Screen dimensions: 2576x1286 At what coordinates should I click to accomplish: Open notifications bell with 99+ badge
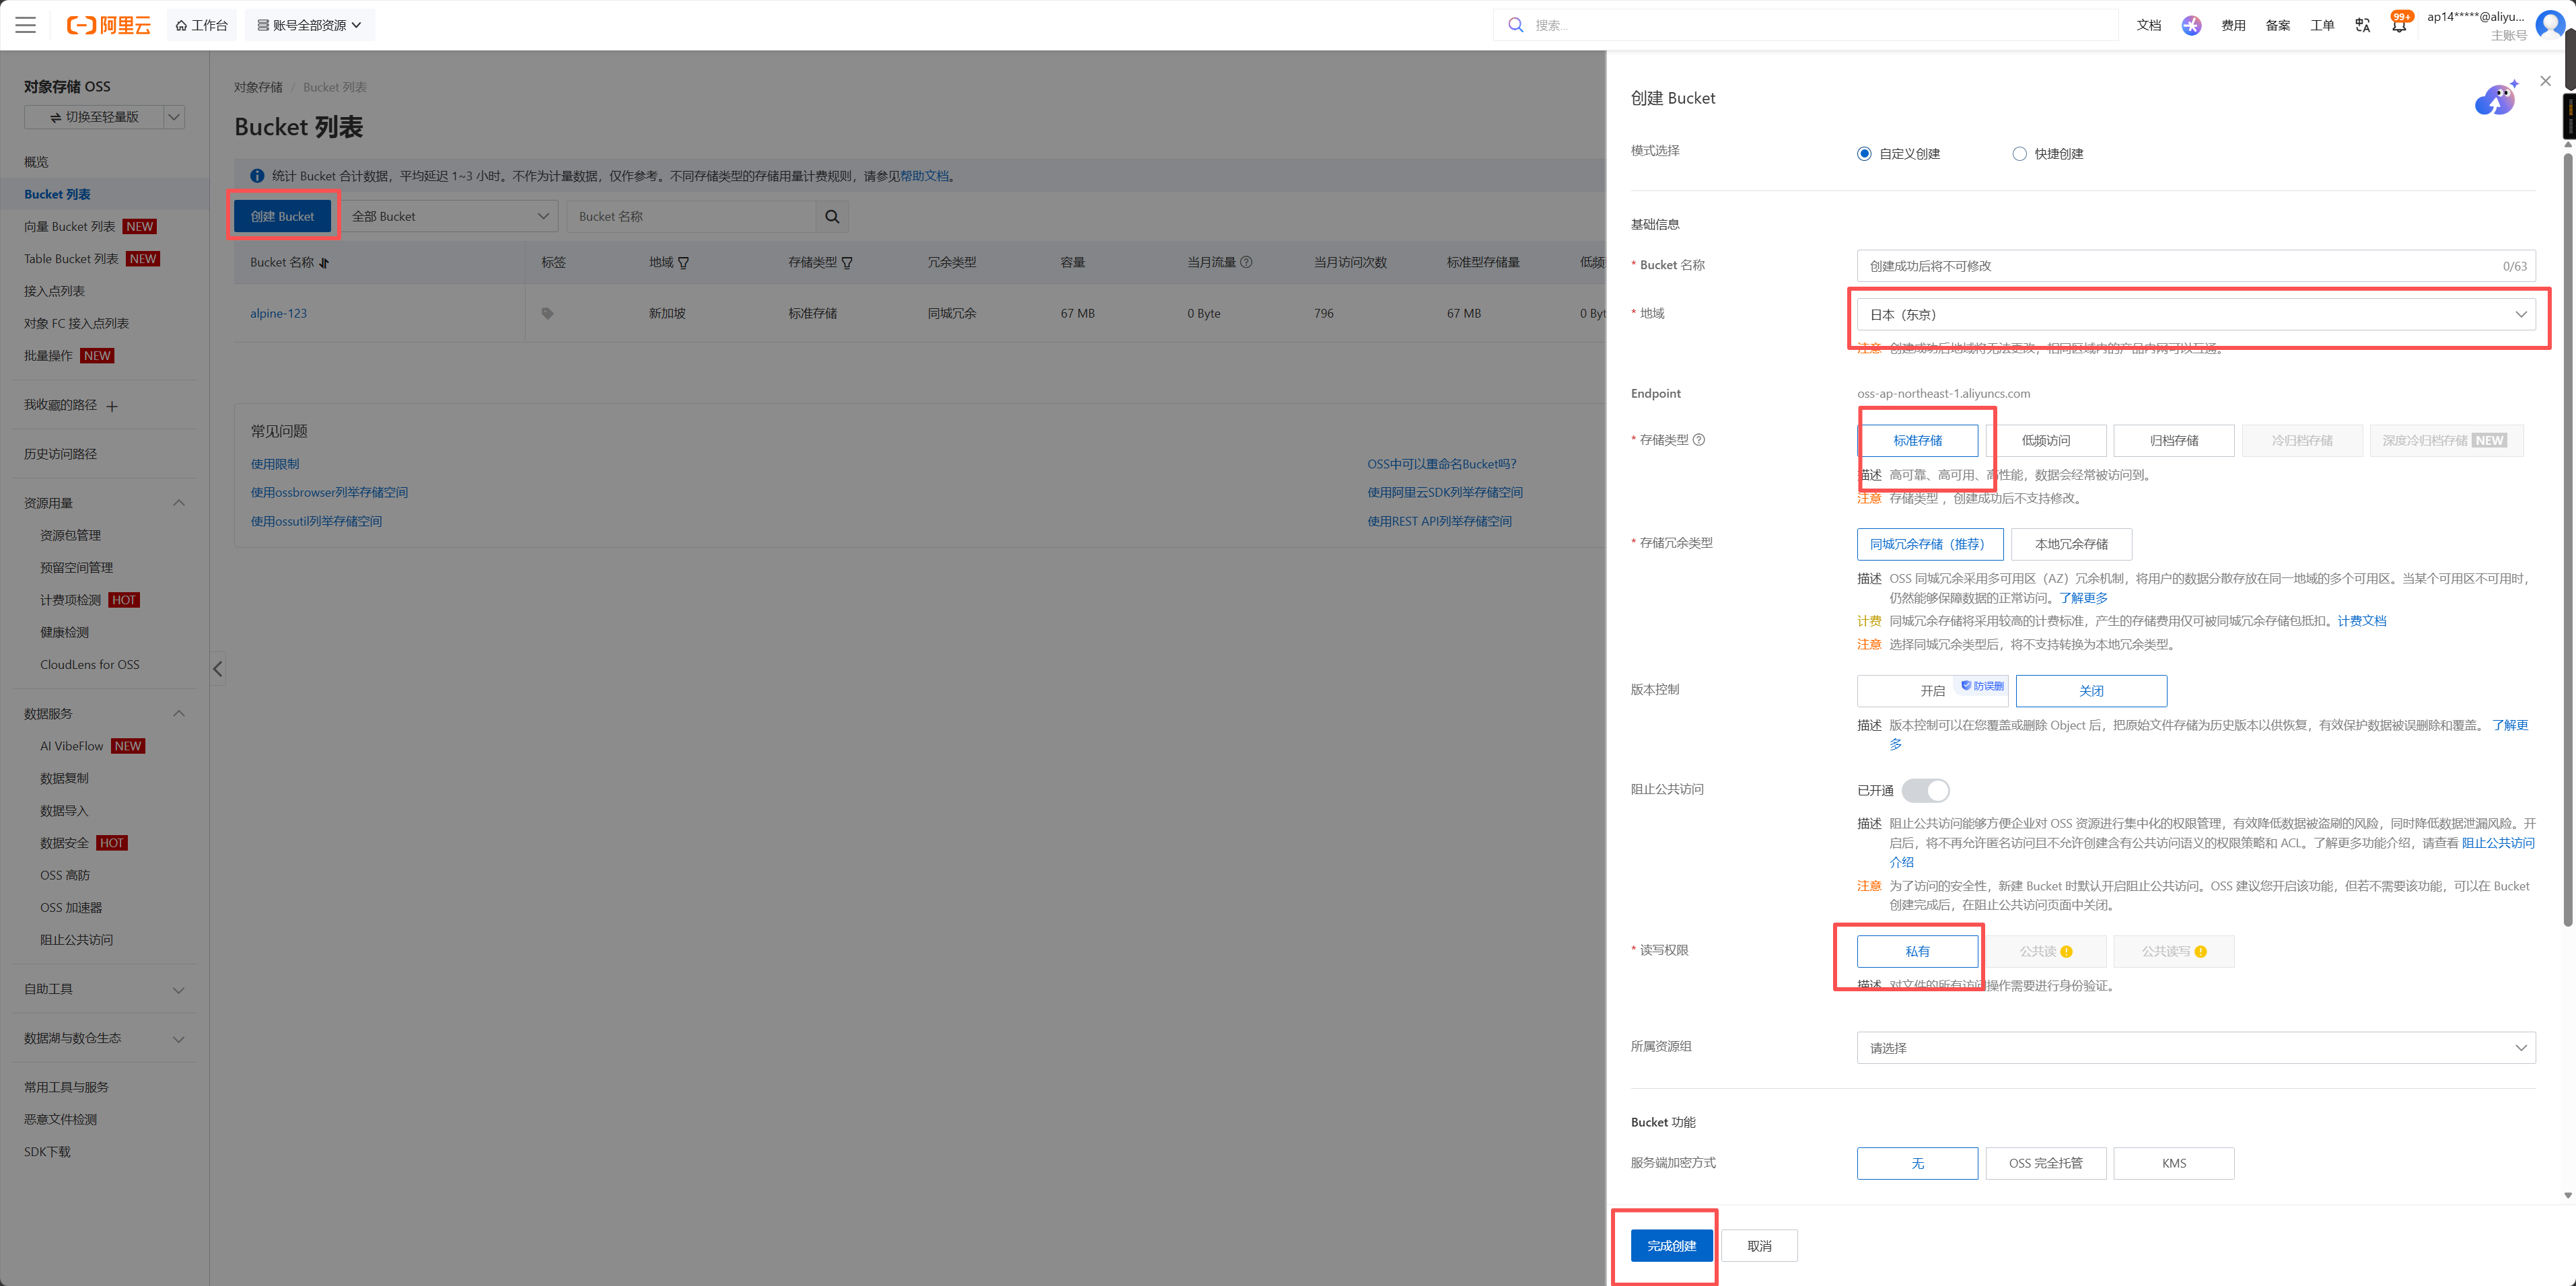(2399, 24)
